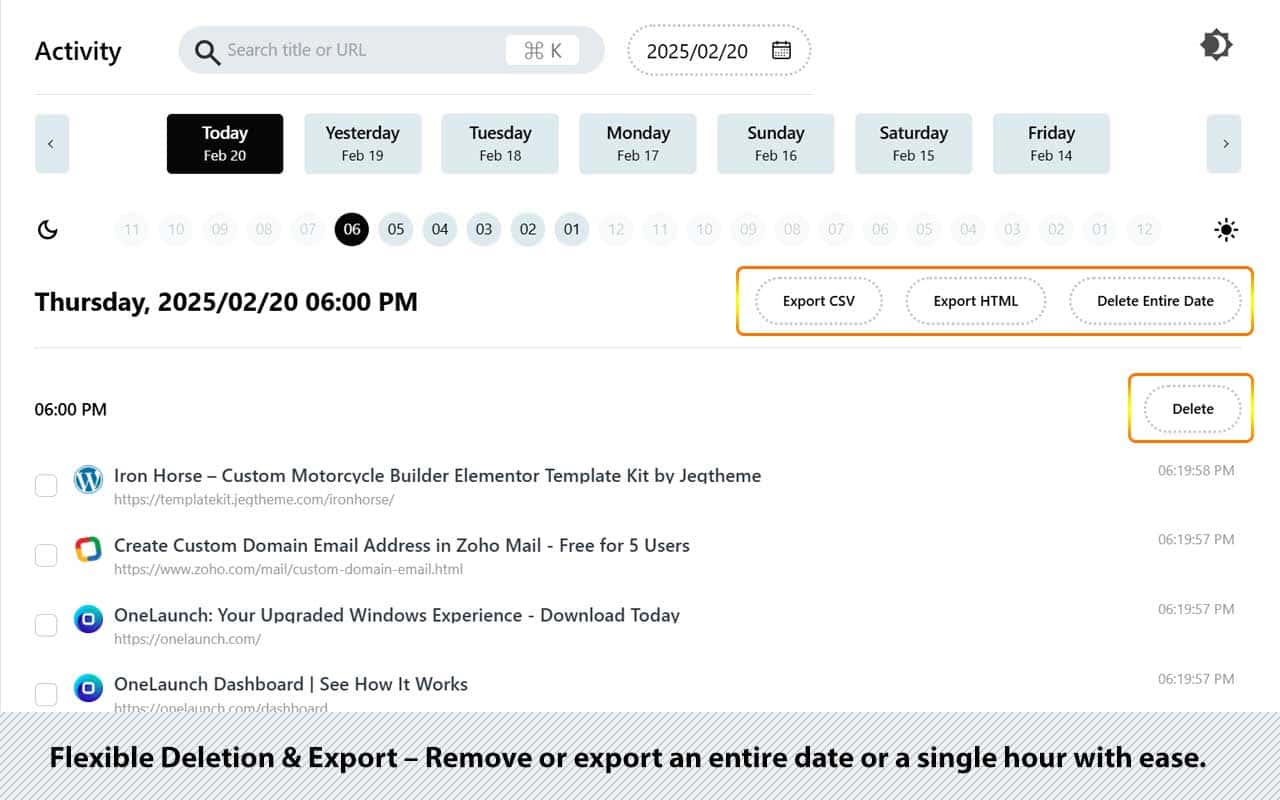1280x800 pixels.
Task: Click the crescent moon night icon
Action: 48,230
